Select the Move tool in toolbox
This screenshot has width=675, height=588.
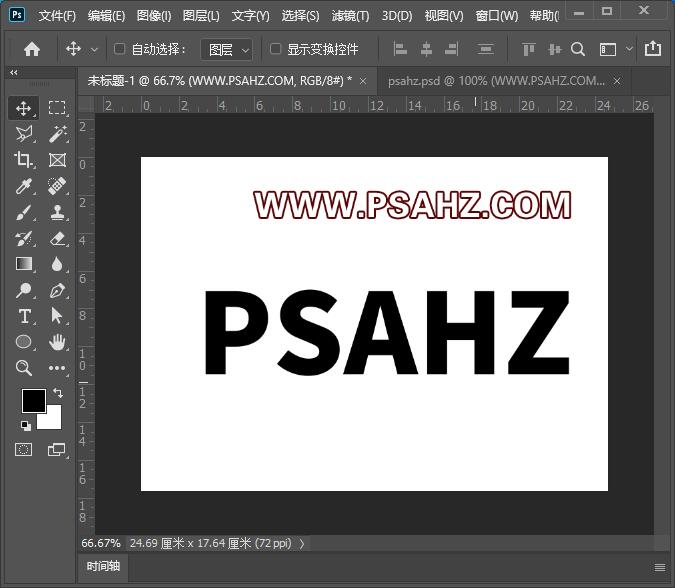[24, 108]
